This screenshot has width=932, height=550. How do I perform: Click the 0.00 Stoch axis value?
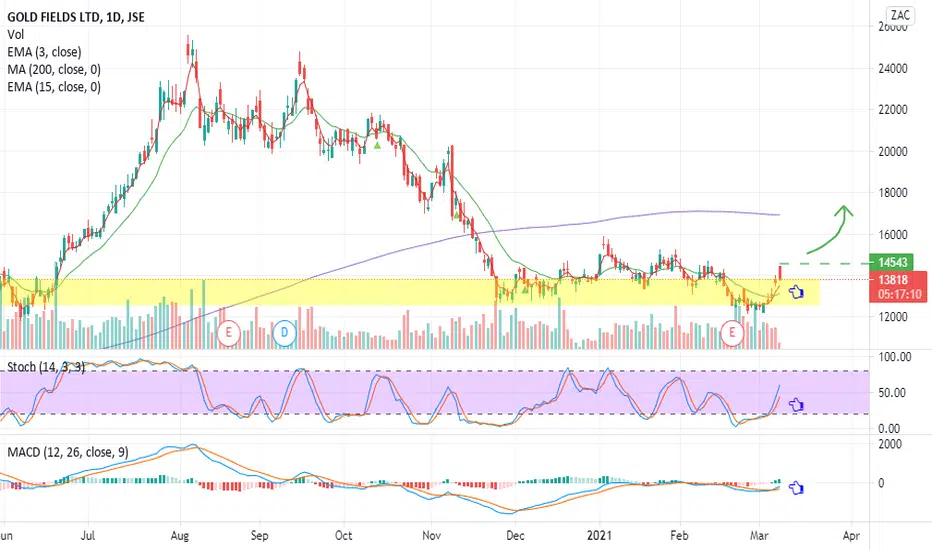[x=889, y=428]
